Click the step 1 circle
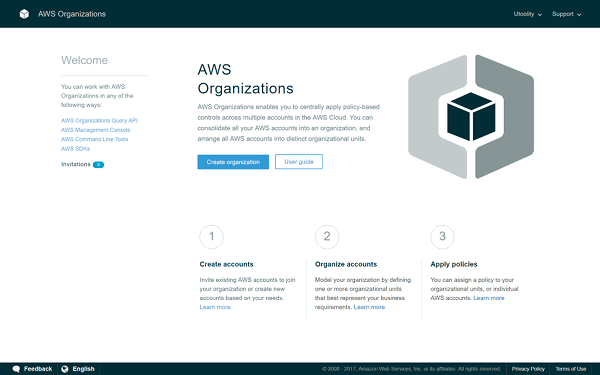This screenshot has height=375, width=600. coord(212,237)
